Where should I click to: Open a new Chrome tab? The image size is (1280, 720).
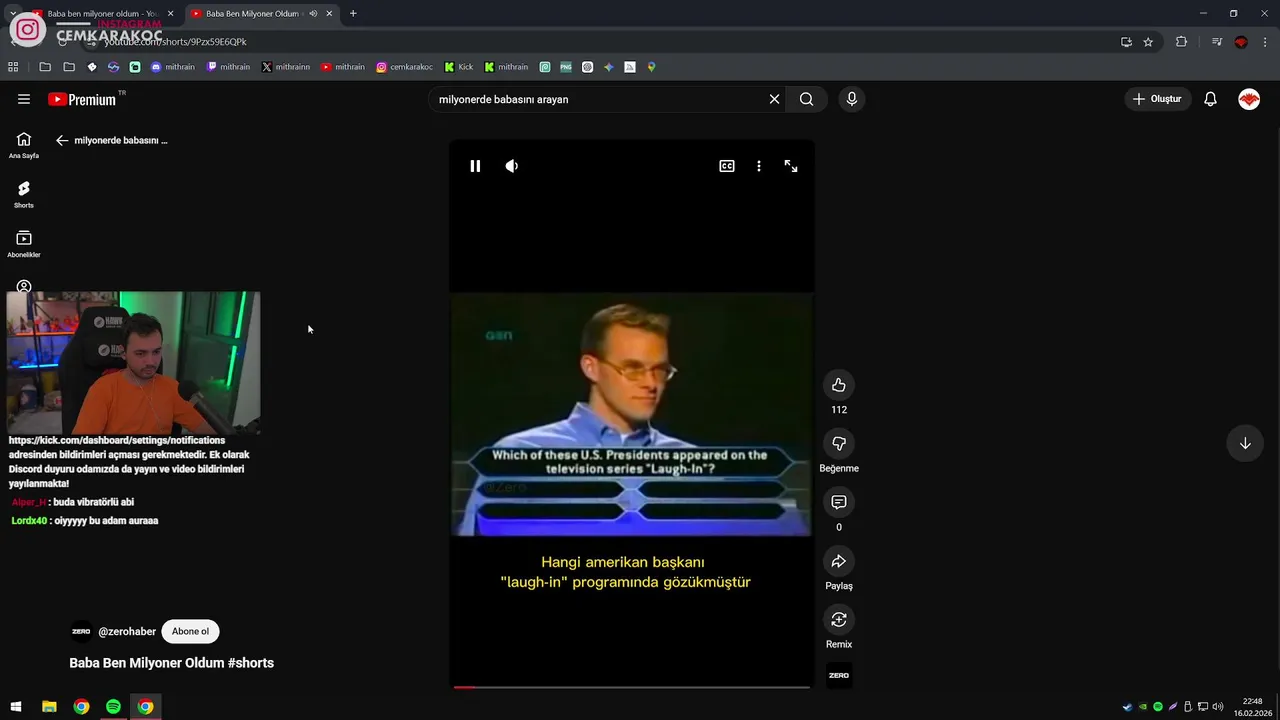coord(353,14)
